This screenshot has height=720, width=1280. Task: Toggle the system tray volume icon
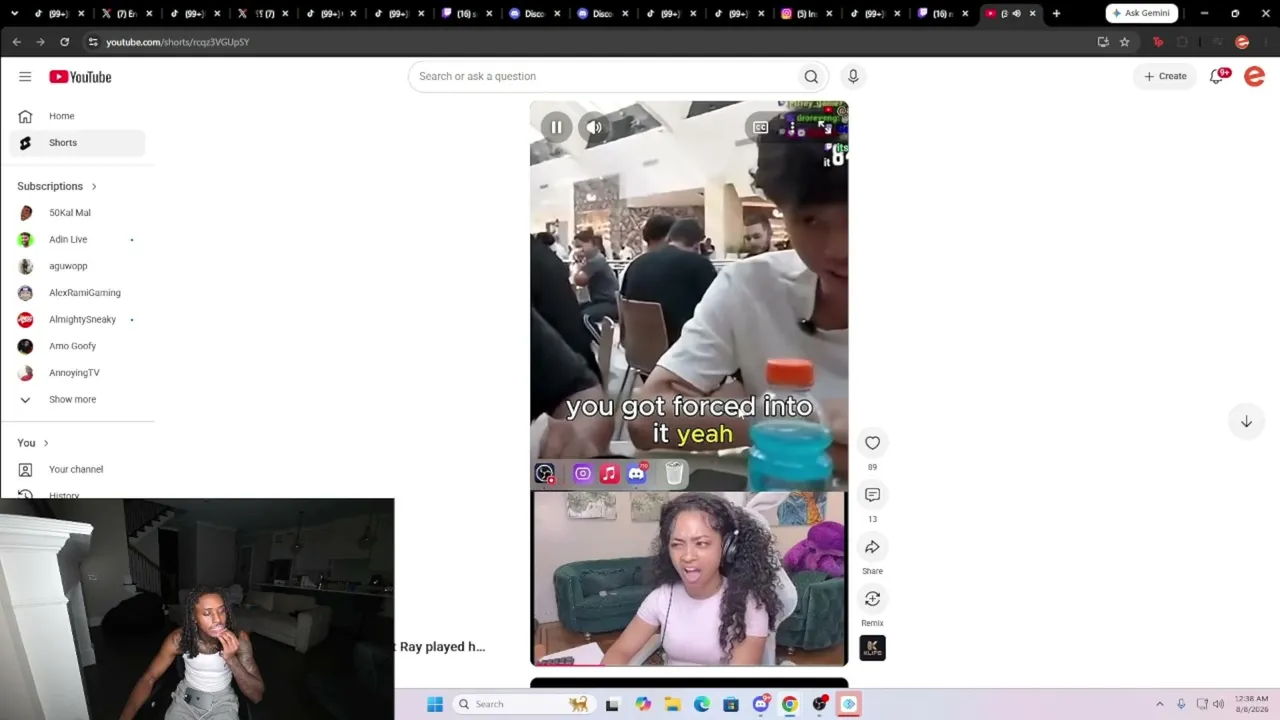(x=1218, y=704)
